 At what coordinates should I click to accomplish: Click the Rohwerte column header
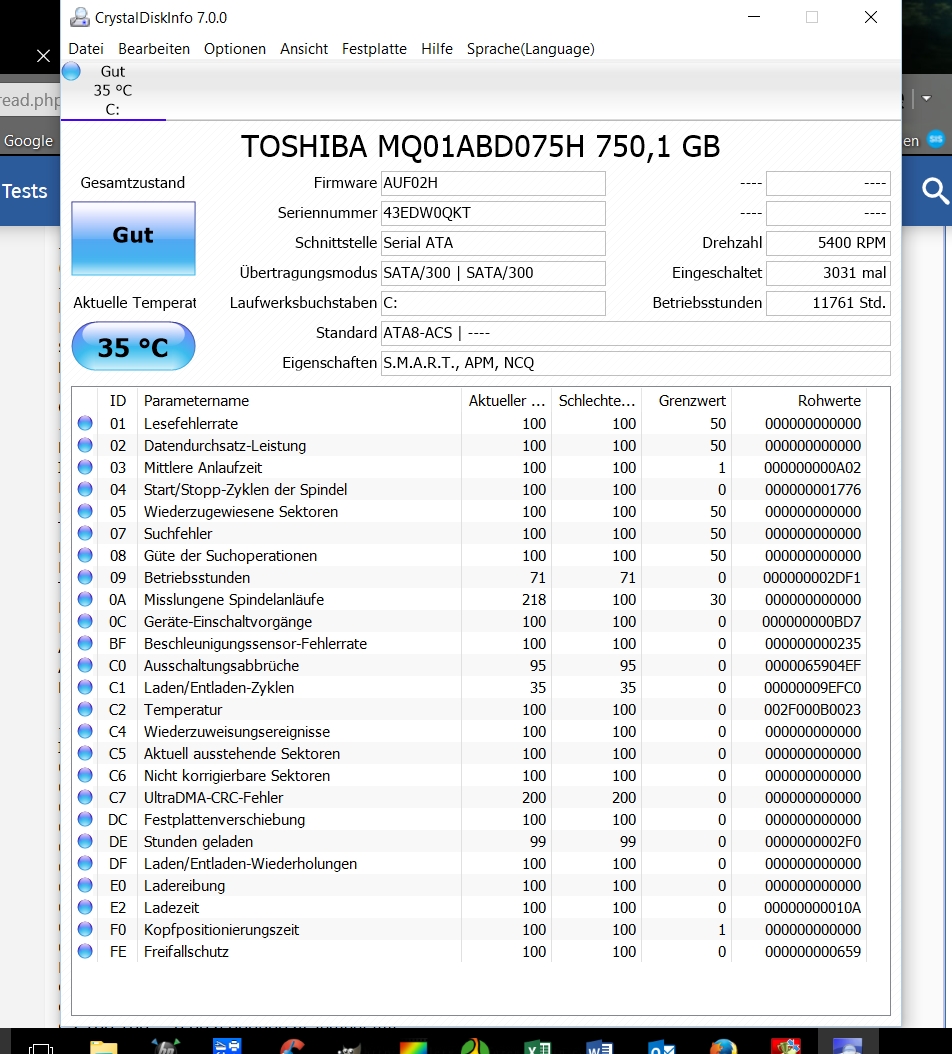point(799,401)
